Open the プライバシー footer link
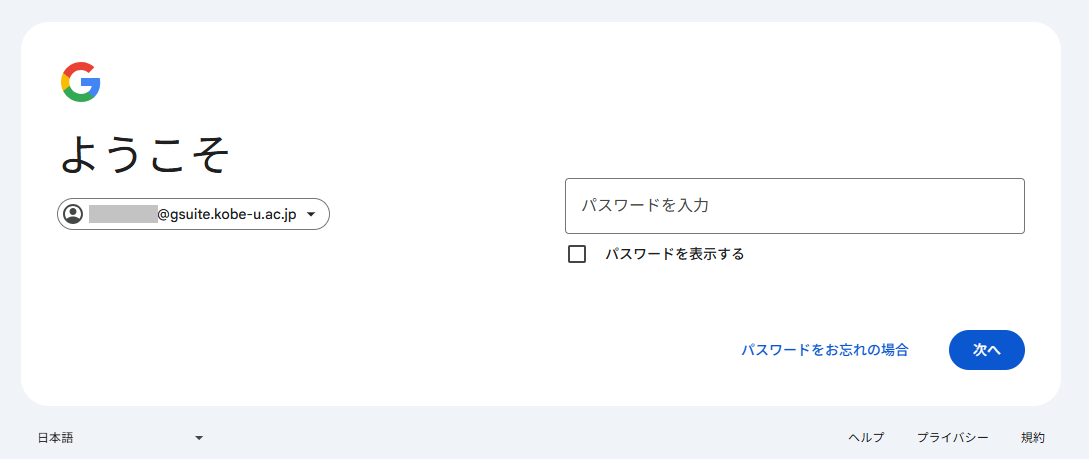The width and height of the screenshot is (1089, 459). [952, 438]
